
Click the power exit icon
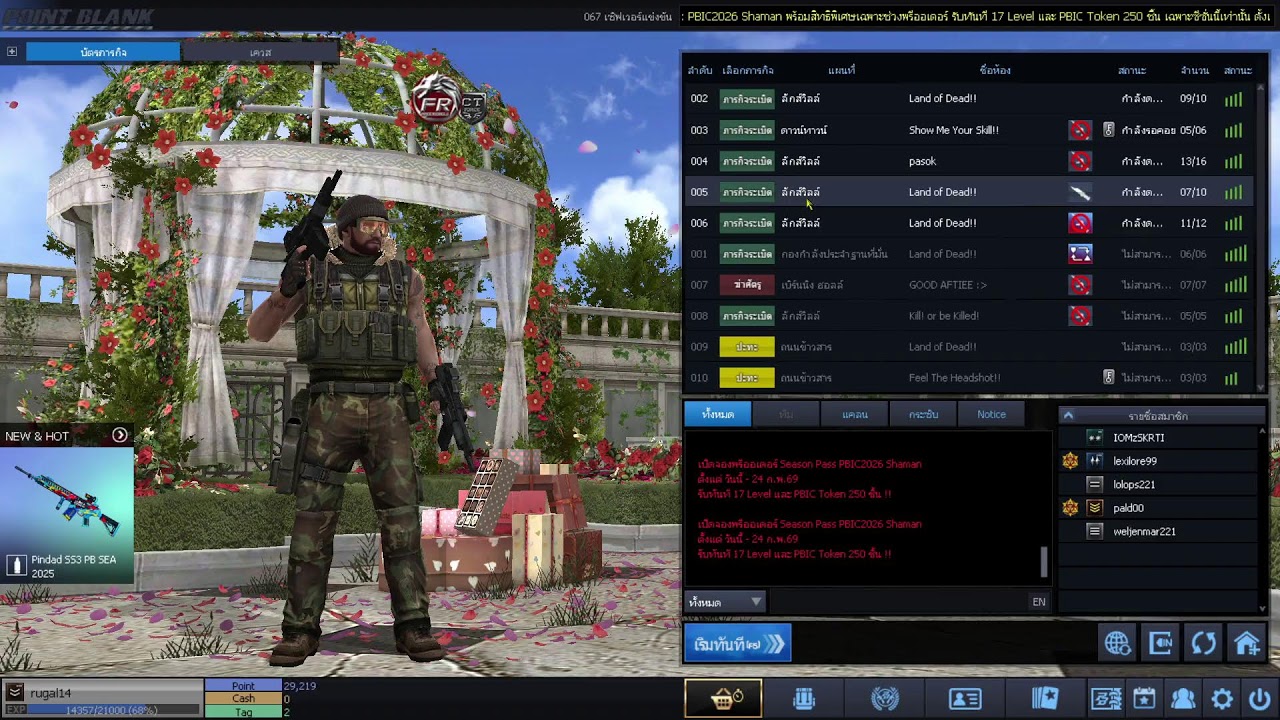[x=1259, y=699]
